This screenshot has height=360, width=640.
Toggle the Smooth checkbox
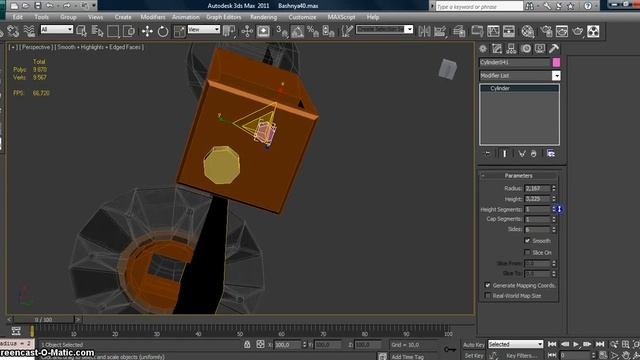pos(527,241)
